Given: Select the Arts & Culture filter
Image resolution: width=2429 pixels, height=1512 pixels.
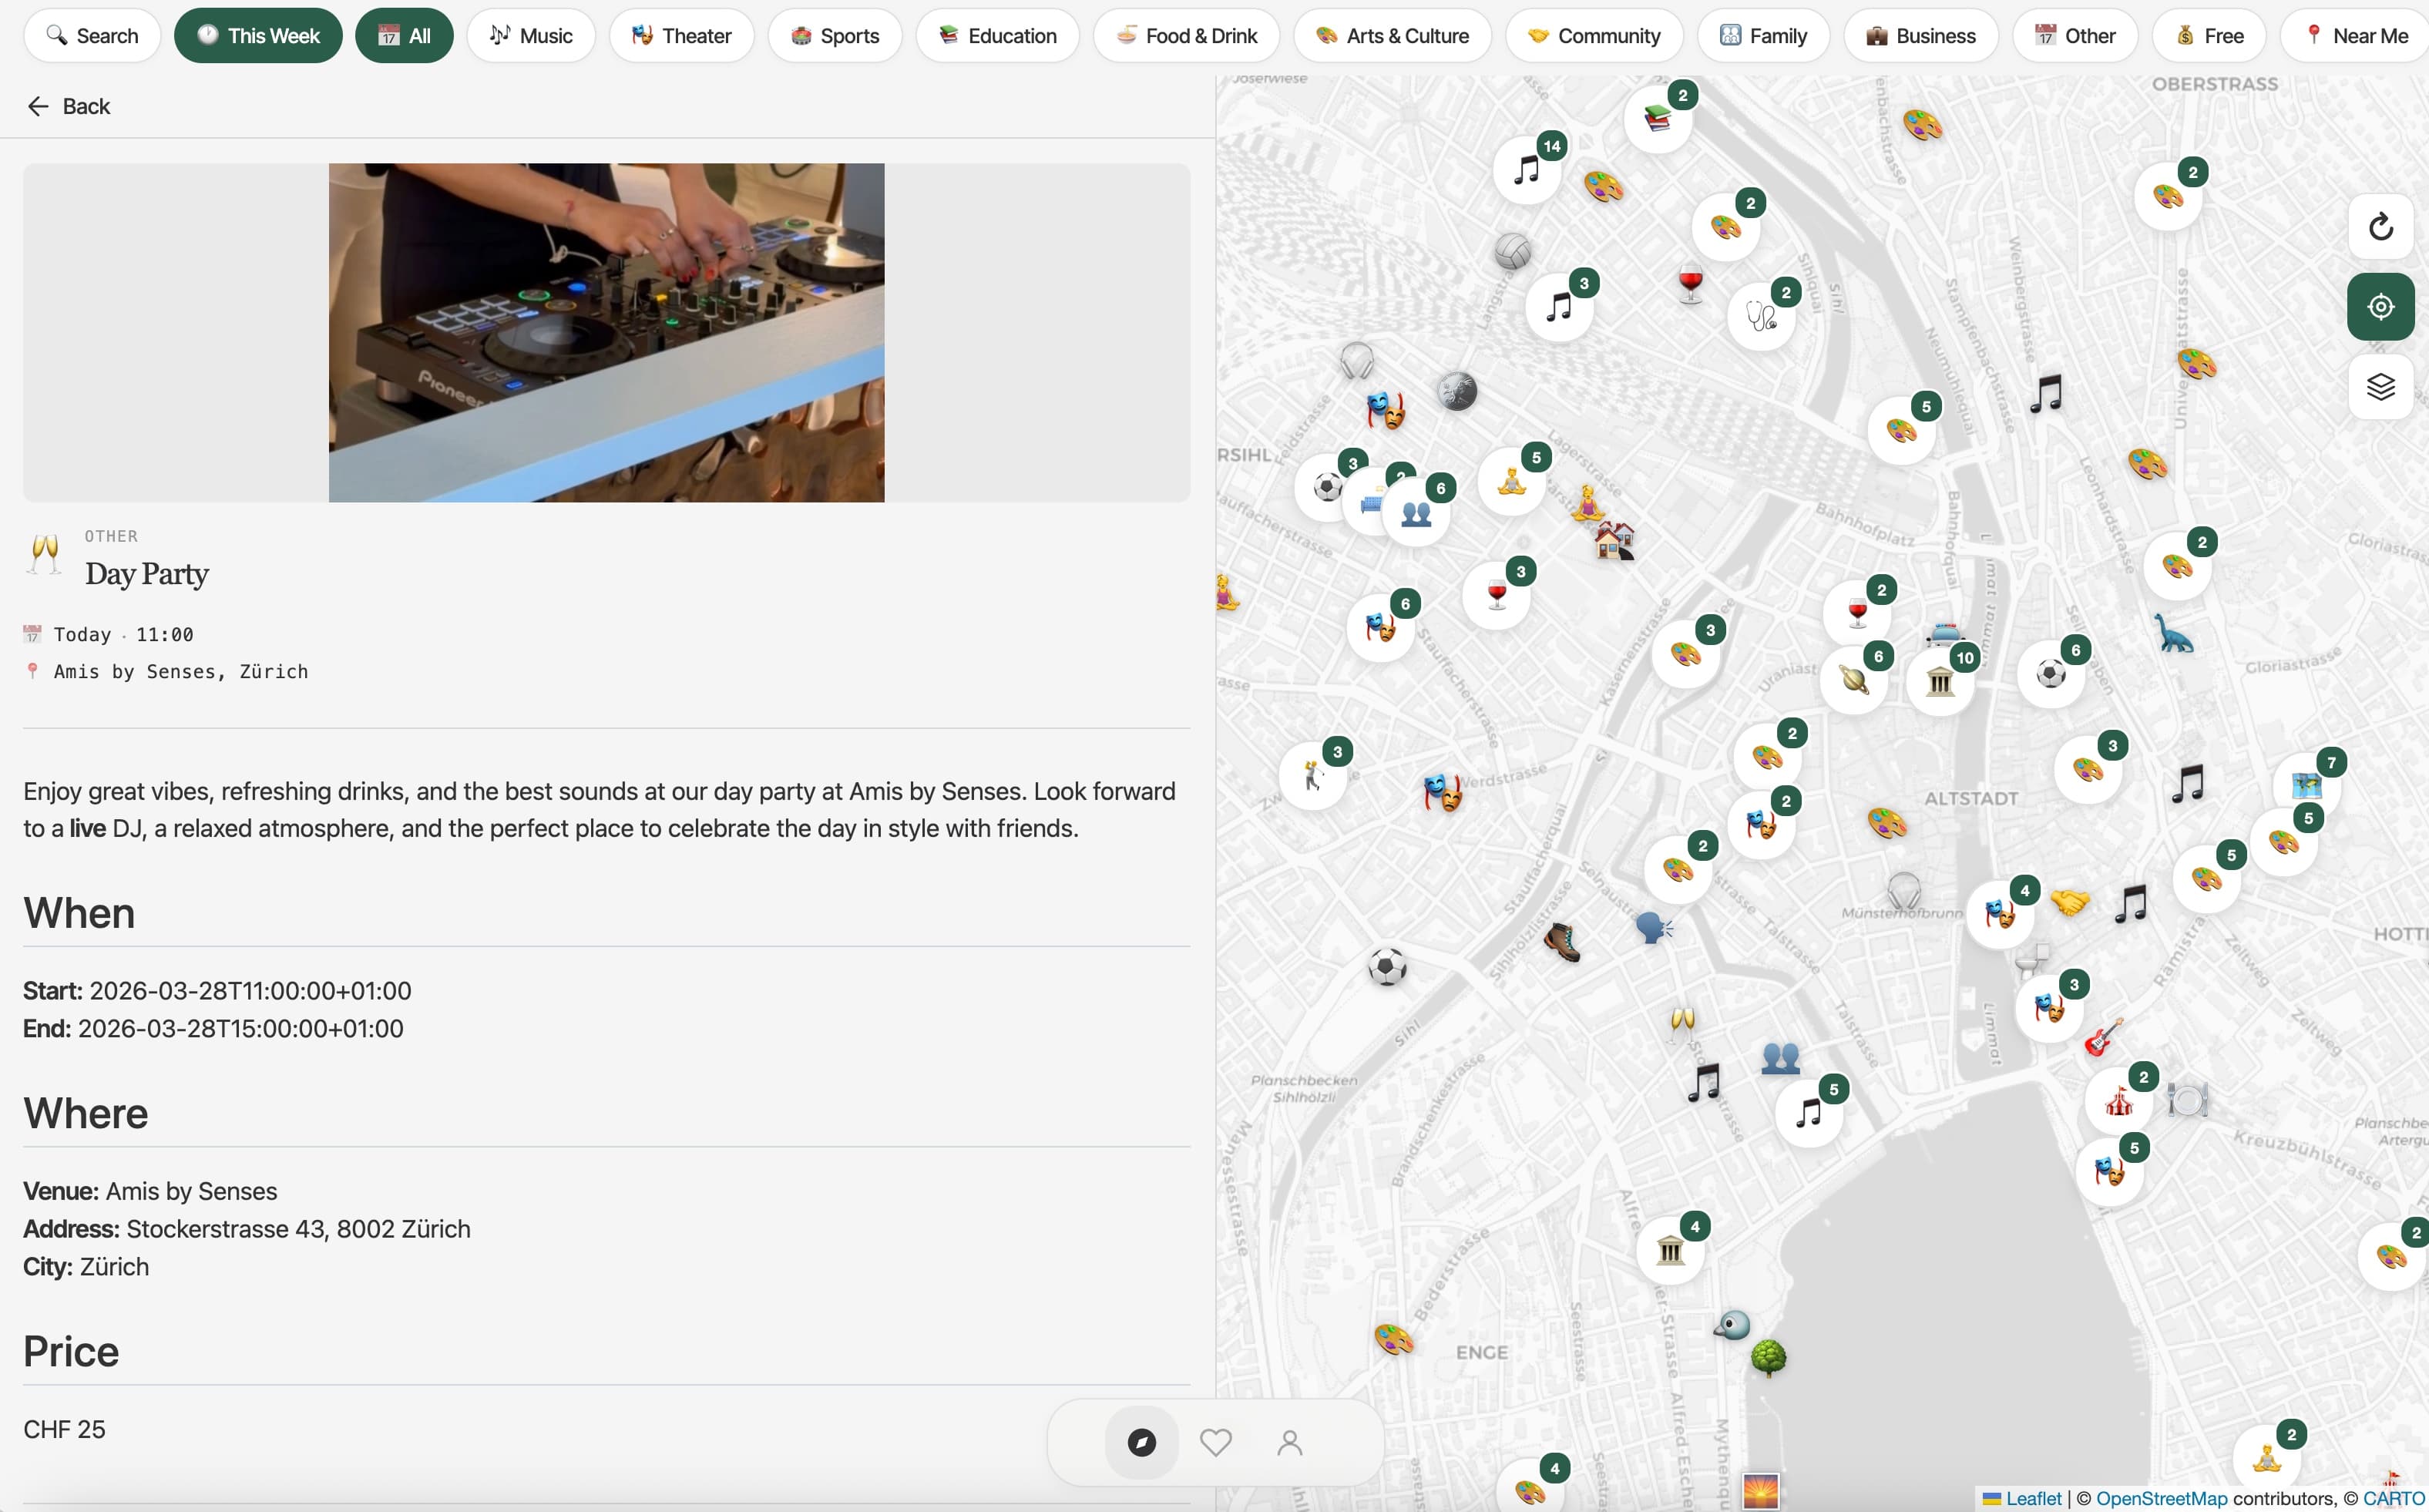Looking at the screenshot, I should click(1392, 36).
